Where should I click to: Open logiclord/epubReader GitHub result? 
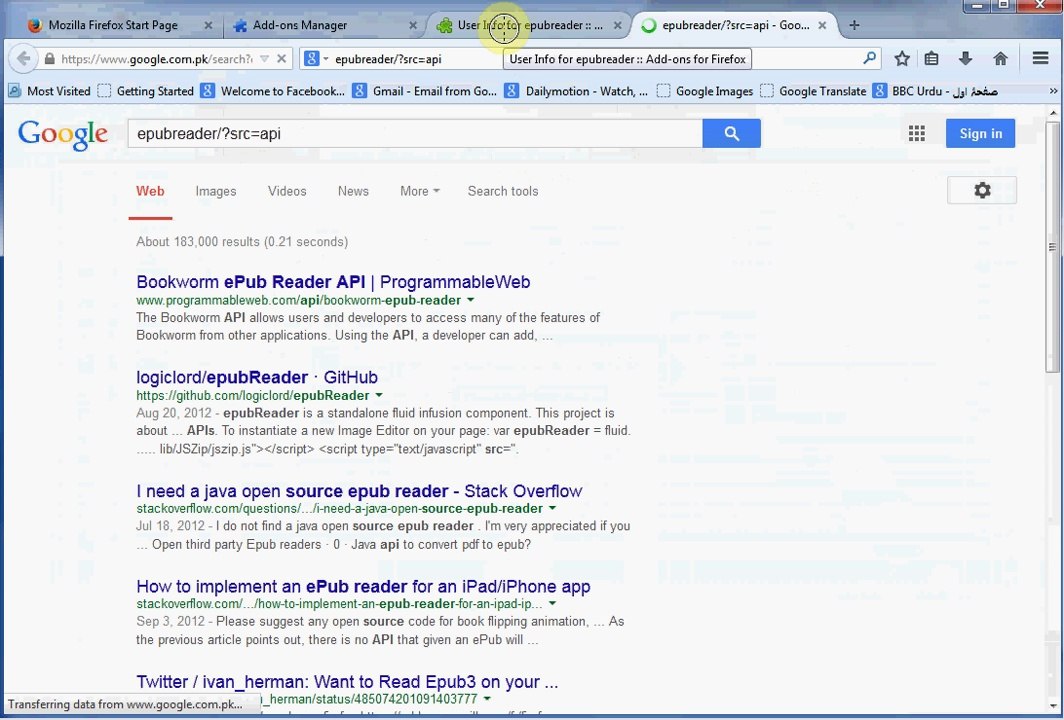point(257,377)
